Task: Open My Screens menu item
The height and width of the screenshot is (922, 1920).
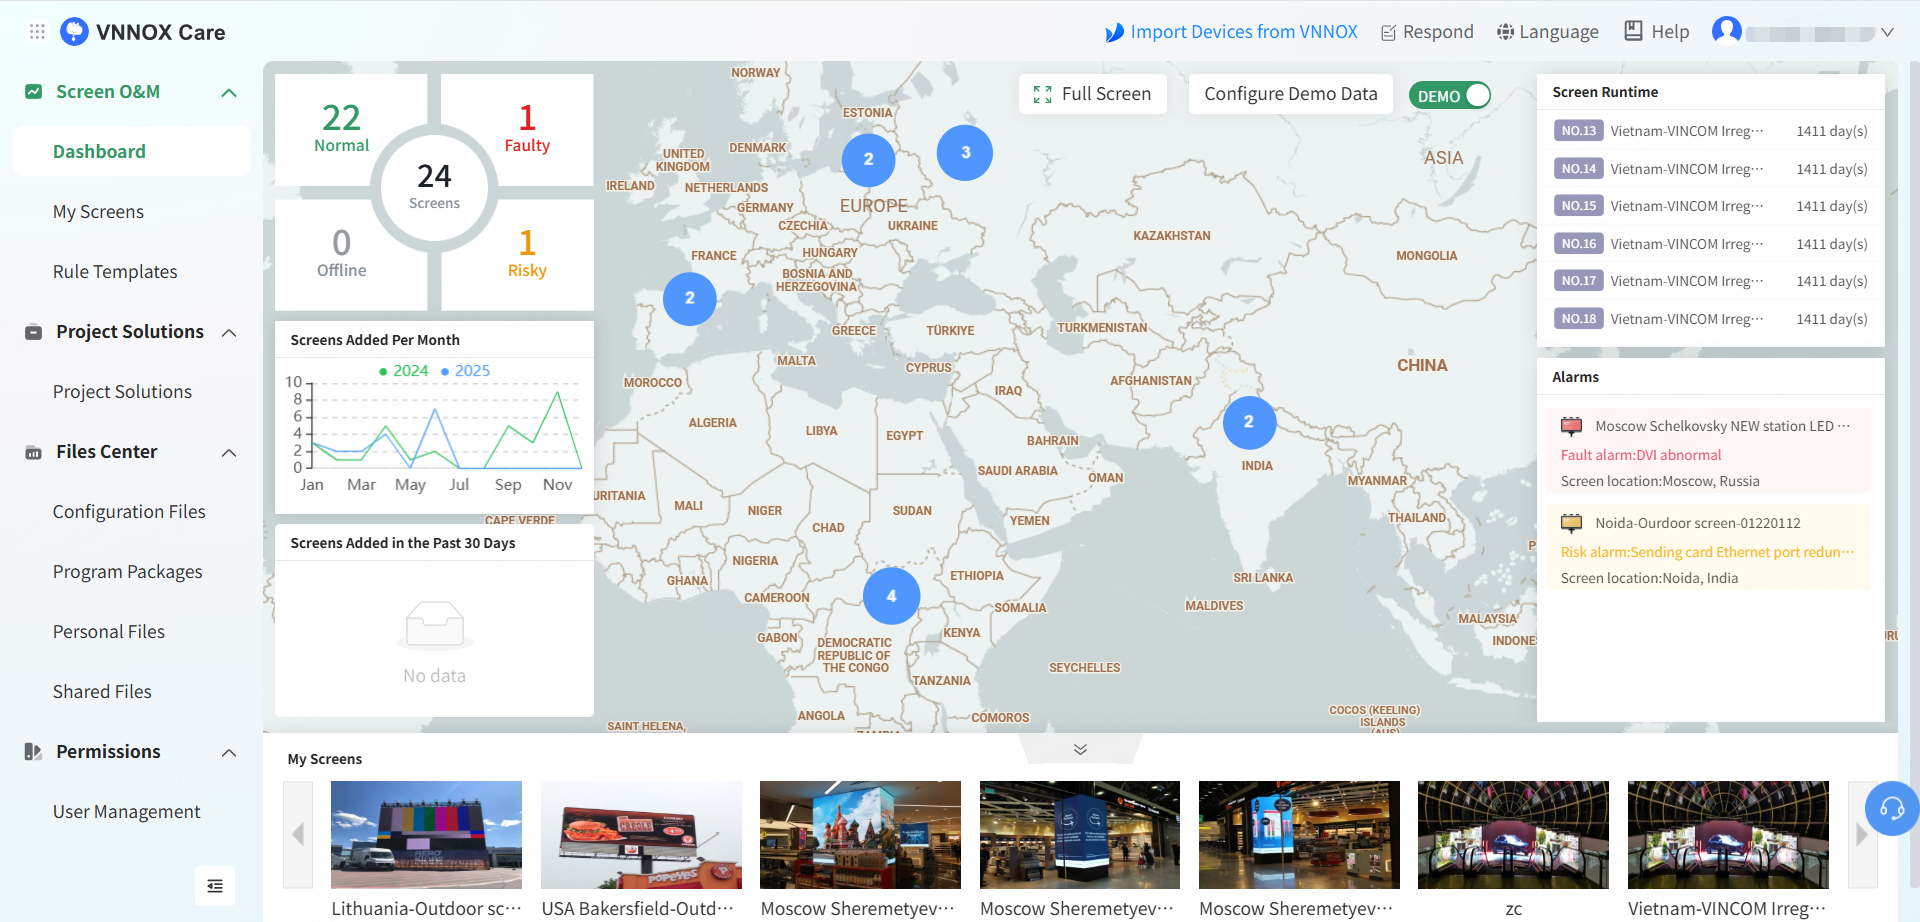Action: (98, 212)
